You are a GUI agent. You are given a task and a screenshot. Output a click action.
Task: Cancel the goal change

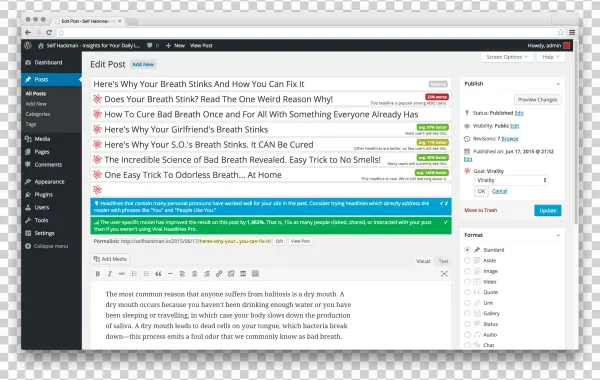499,191
